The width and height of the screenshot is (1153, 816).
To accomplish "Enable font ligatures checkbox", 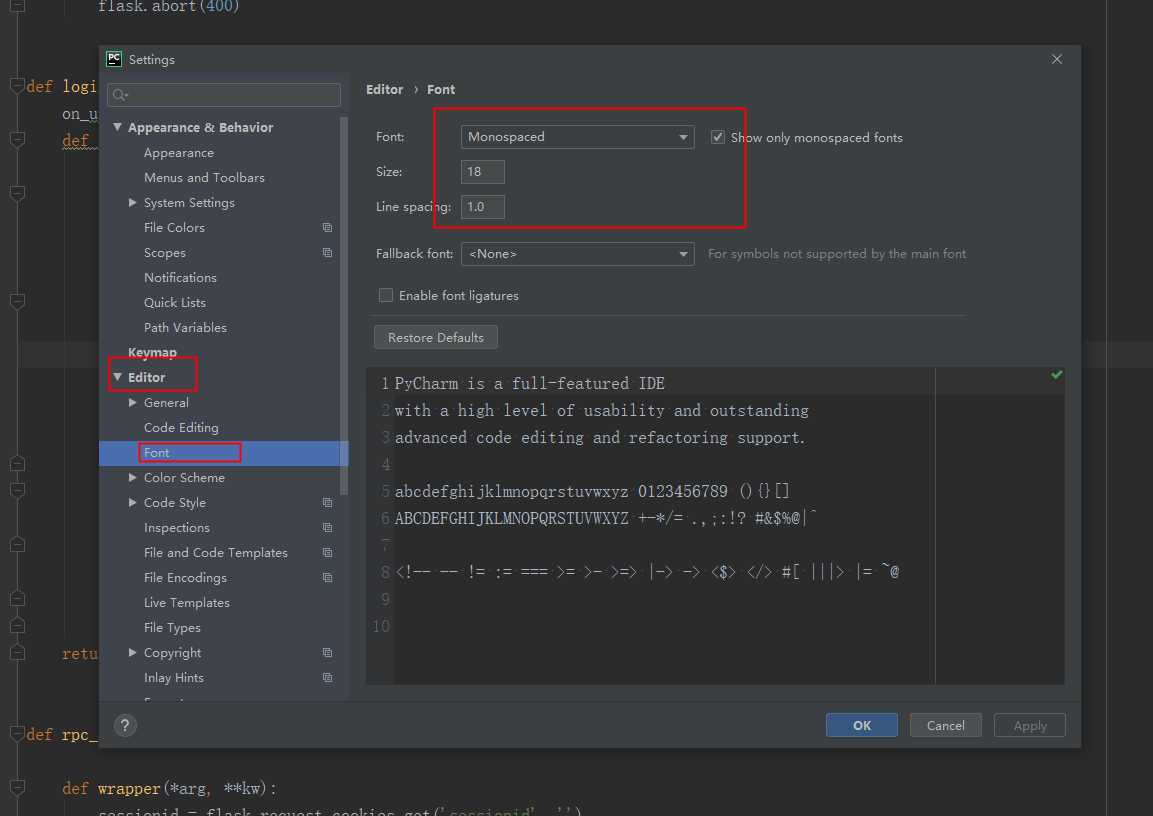I will [x=385, y=296].
